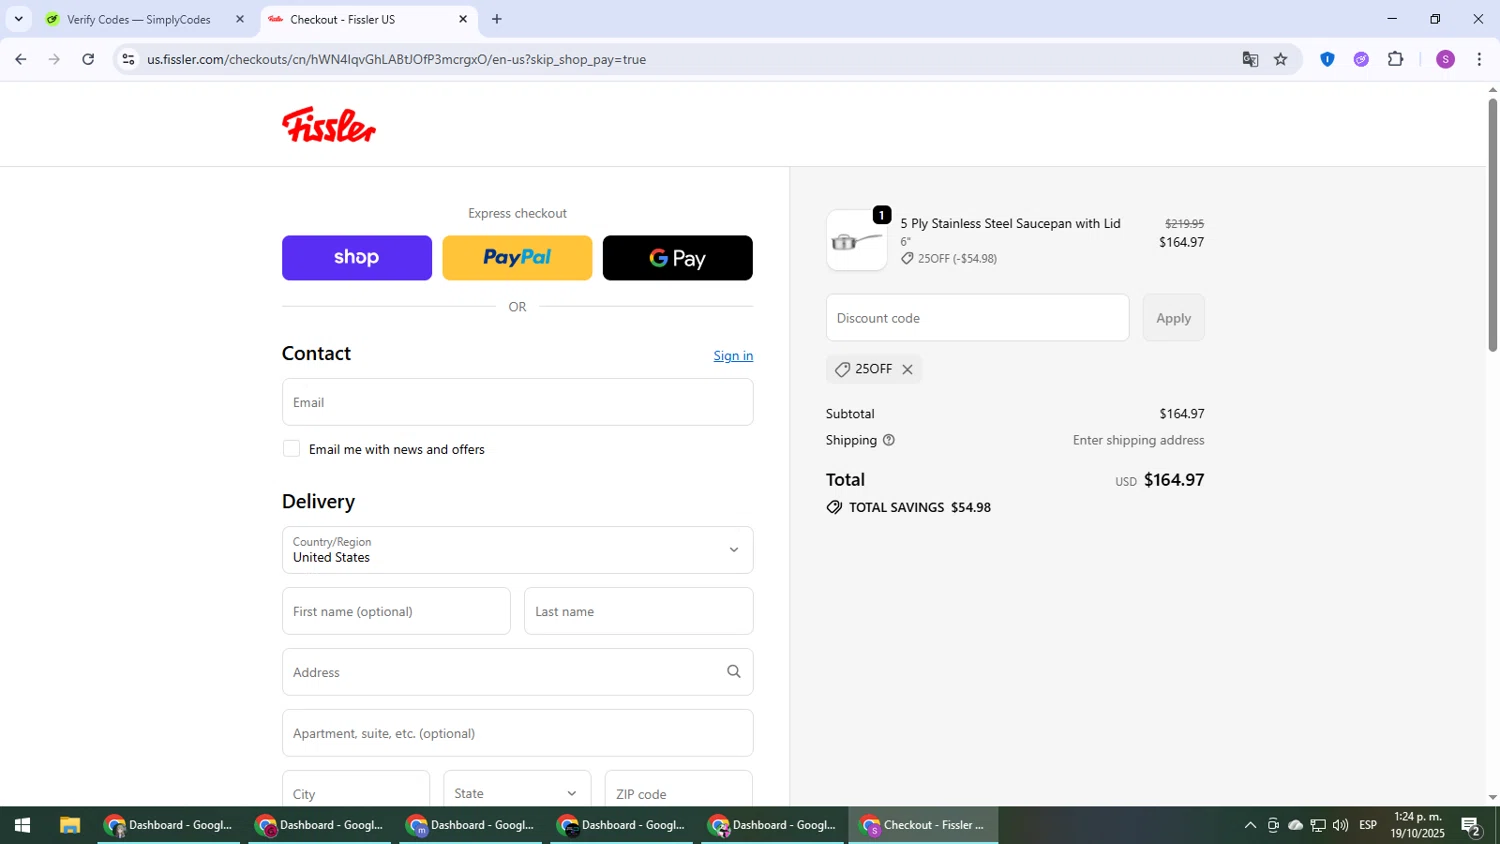Reload the checkout page
Viewport: 1500px width, 844px height.
[88, 59]
